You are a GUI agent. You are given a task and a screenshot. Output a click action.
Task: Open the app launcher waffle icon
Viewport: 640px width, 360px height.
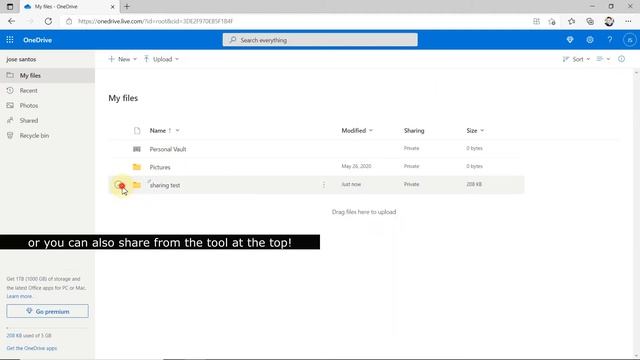[10, 40]
